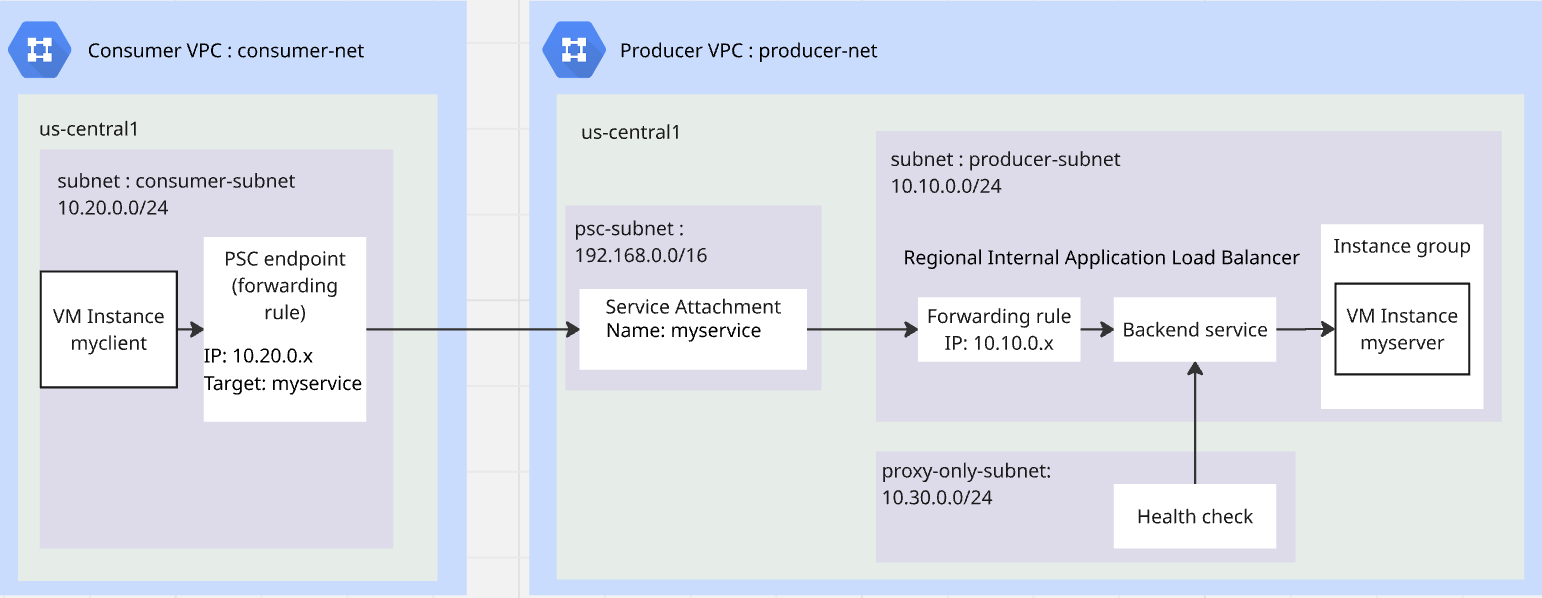Select the PSC endpoint forwarding rule box
The width and height of the screenshot is (1542, 598).
[285, 329]
